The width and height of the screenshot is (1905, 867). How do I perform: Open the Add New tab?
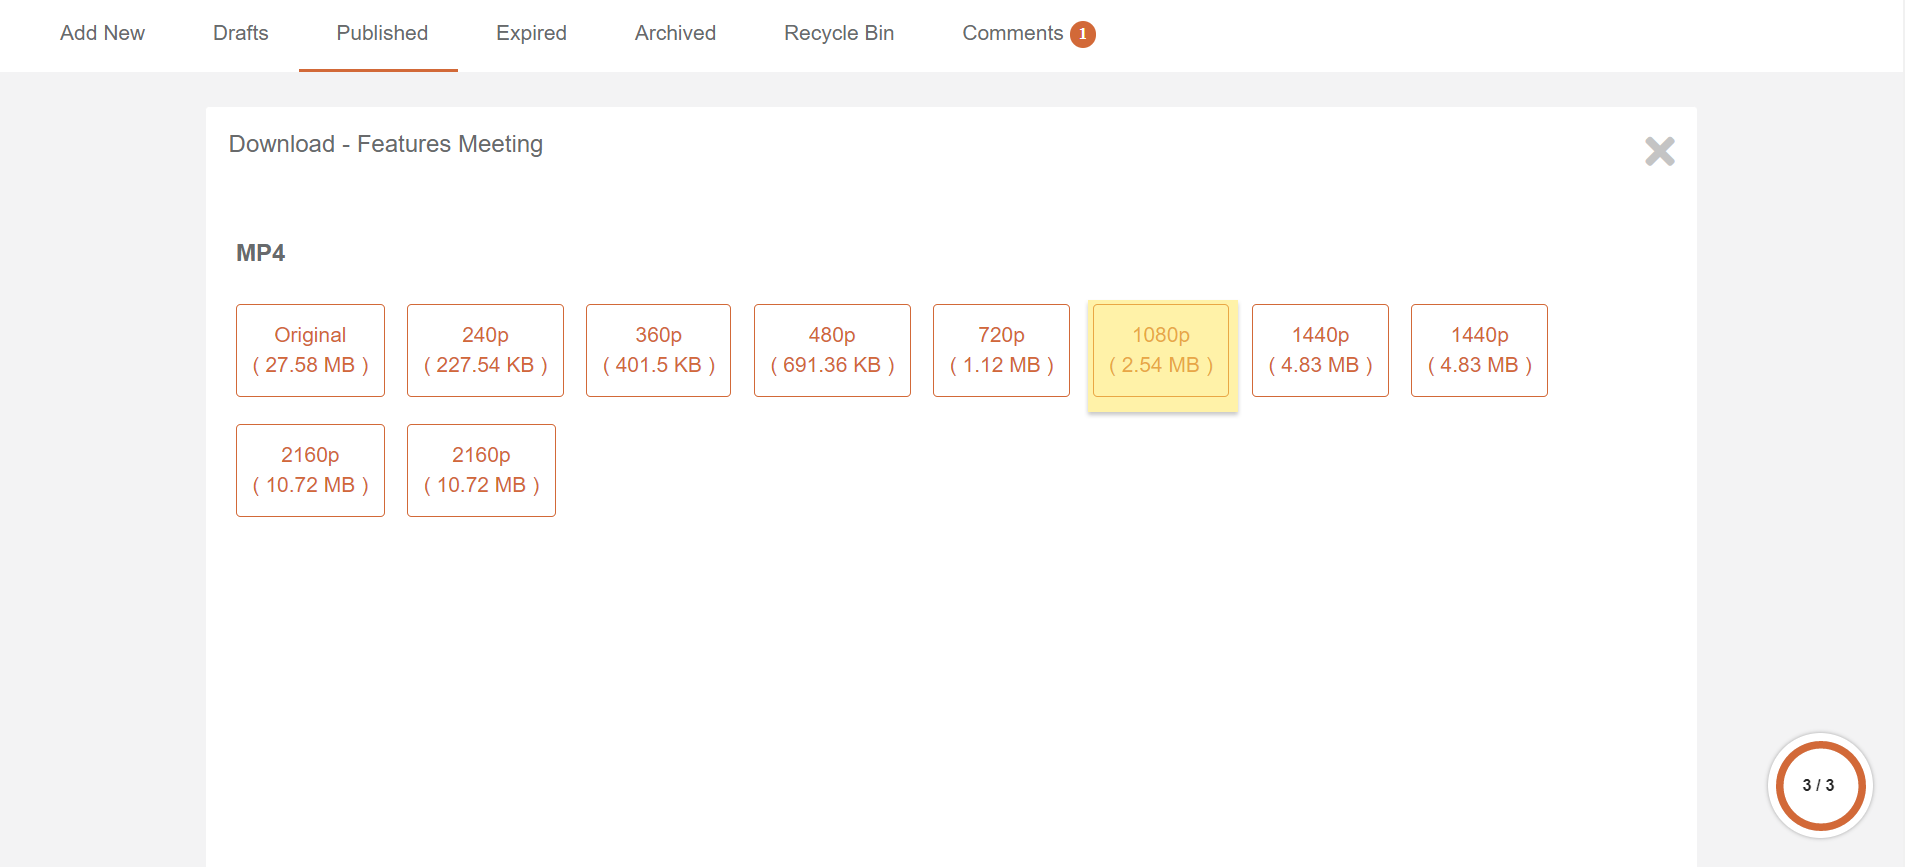tap(102, 33)
